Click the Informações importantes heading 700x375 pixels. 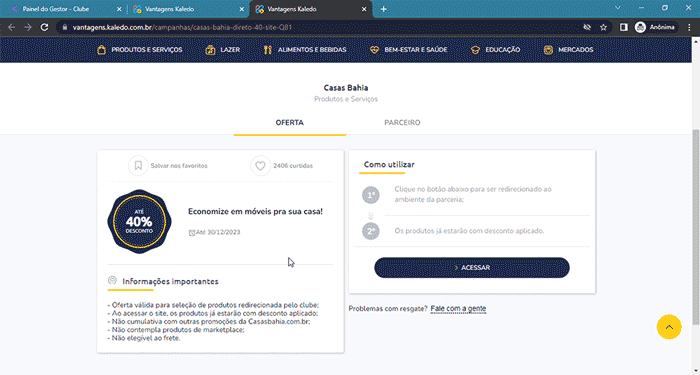click(x=170, y=282)
